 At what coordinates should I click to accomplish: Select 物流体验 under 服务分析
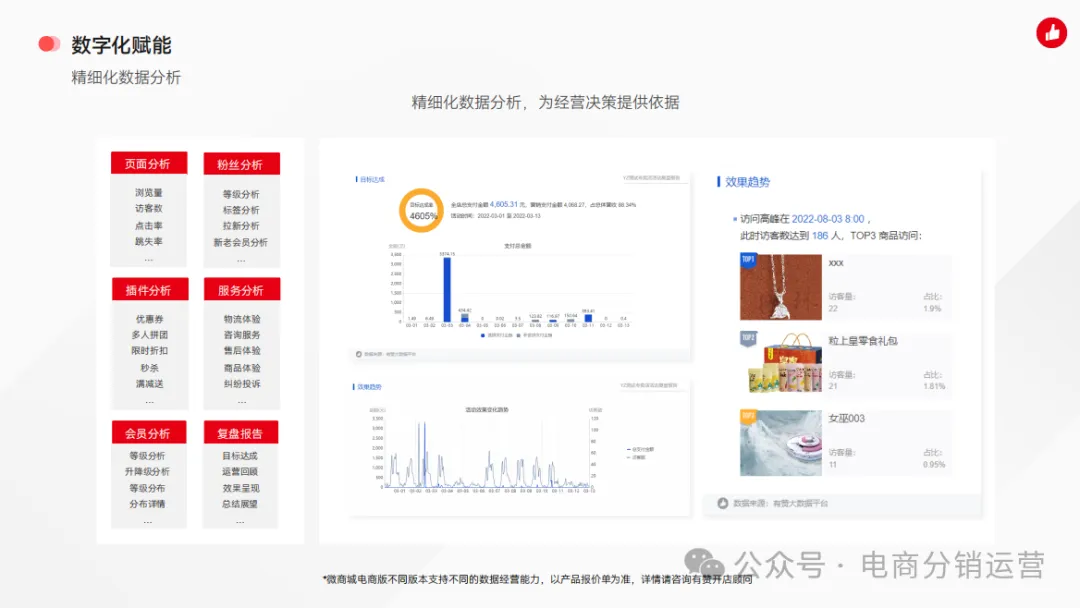point(242,319)
